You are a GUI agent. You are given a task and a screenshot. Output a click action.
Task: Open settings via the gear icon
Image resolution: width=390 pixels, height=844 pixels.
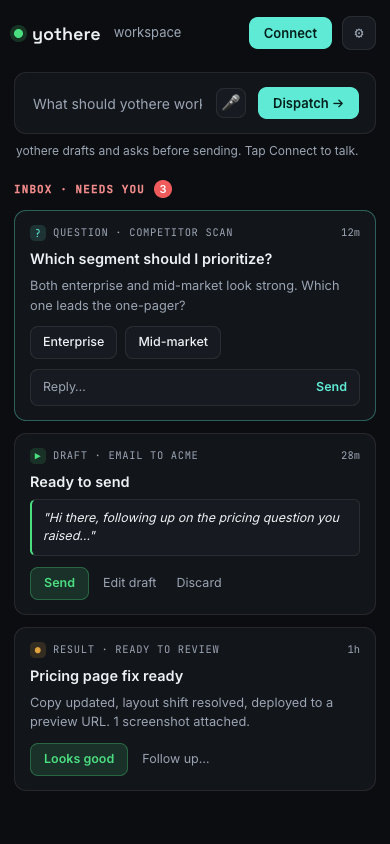click(359, 33)
